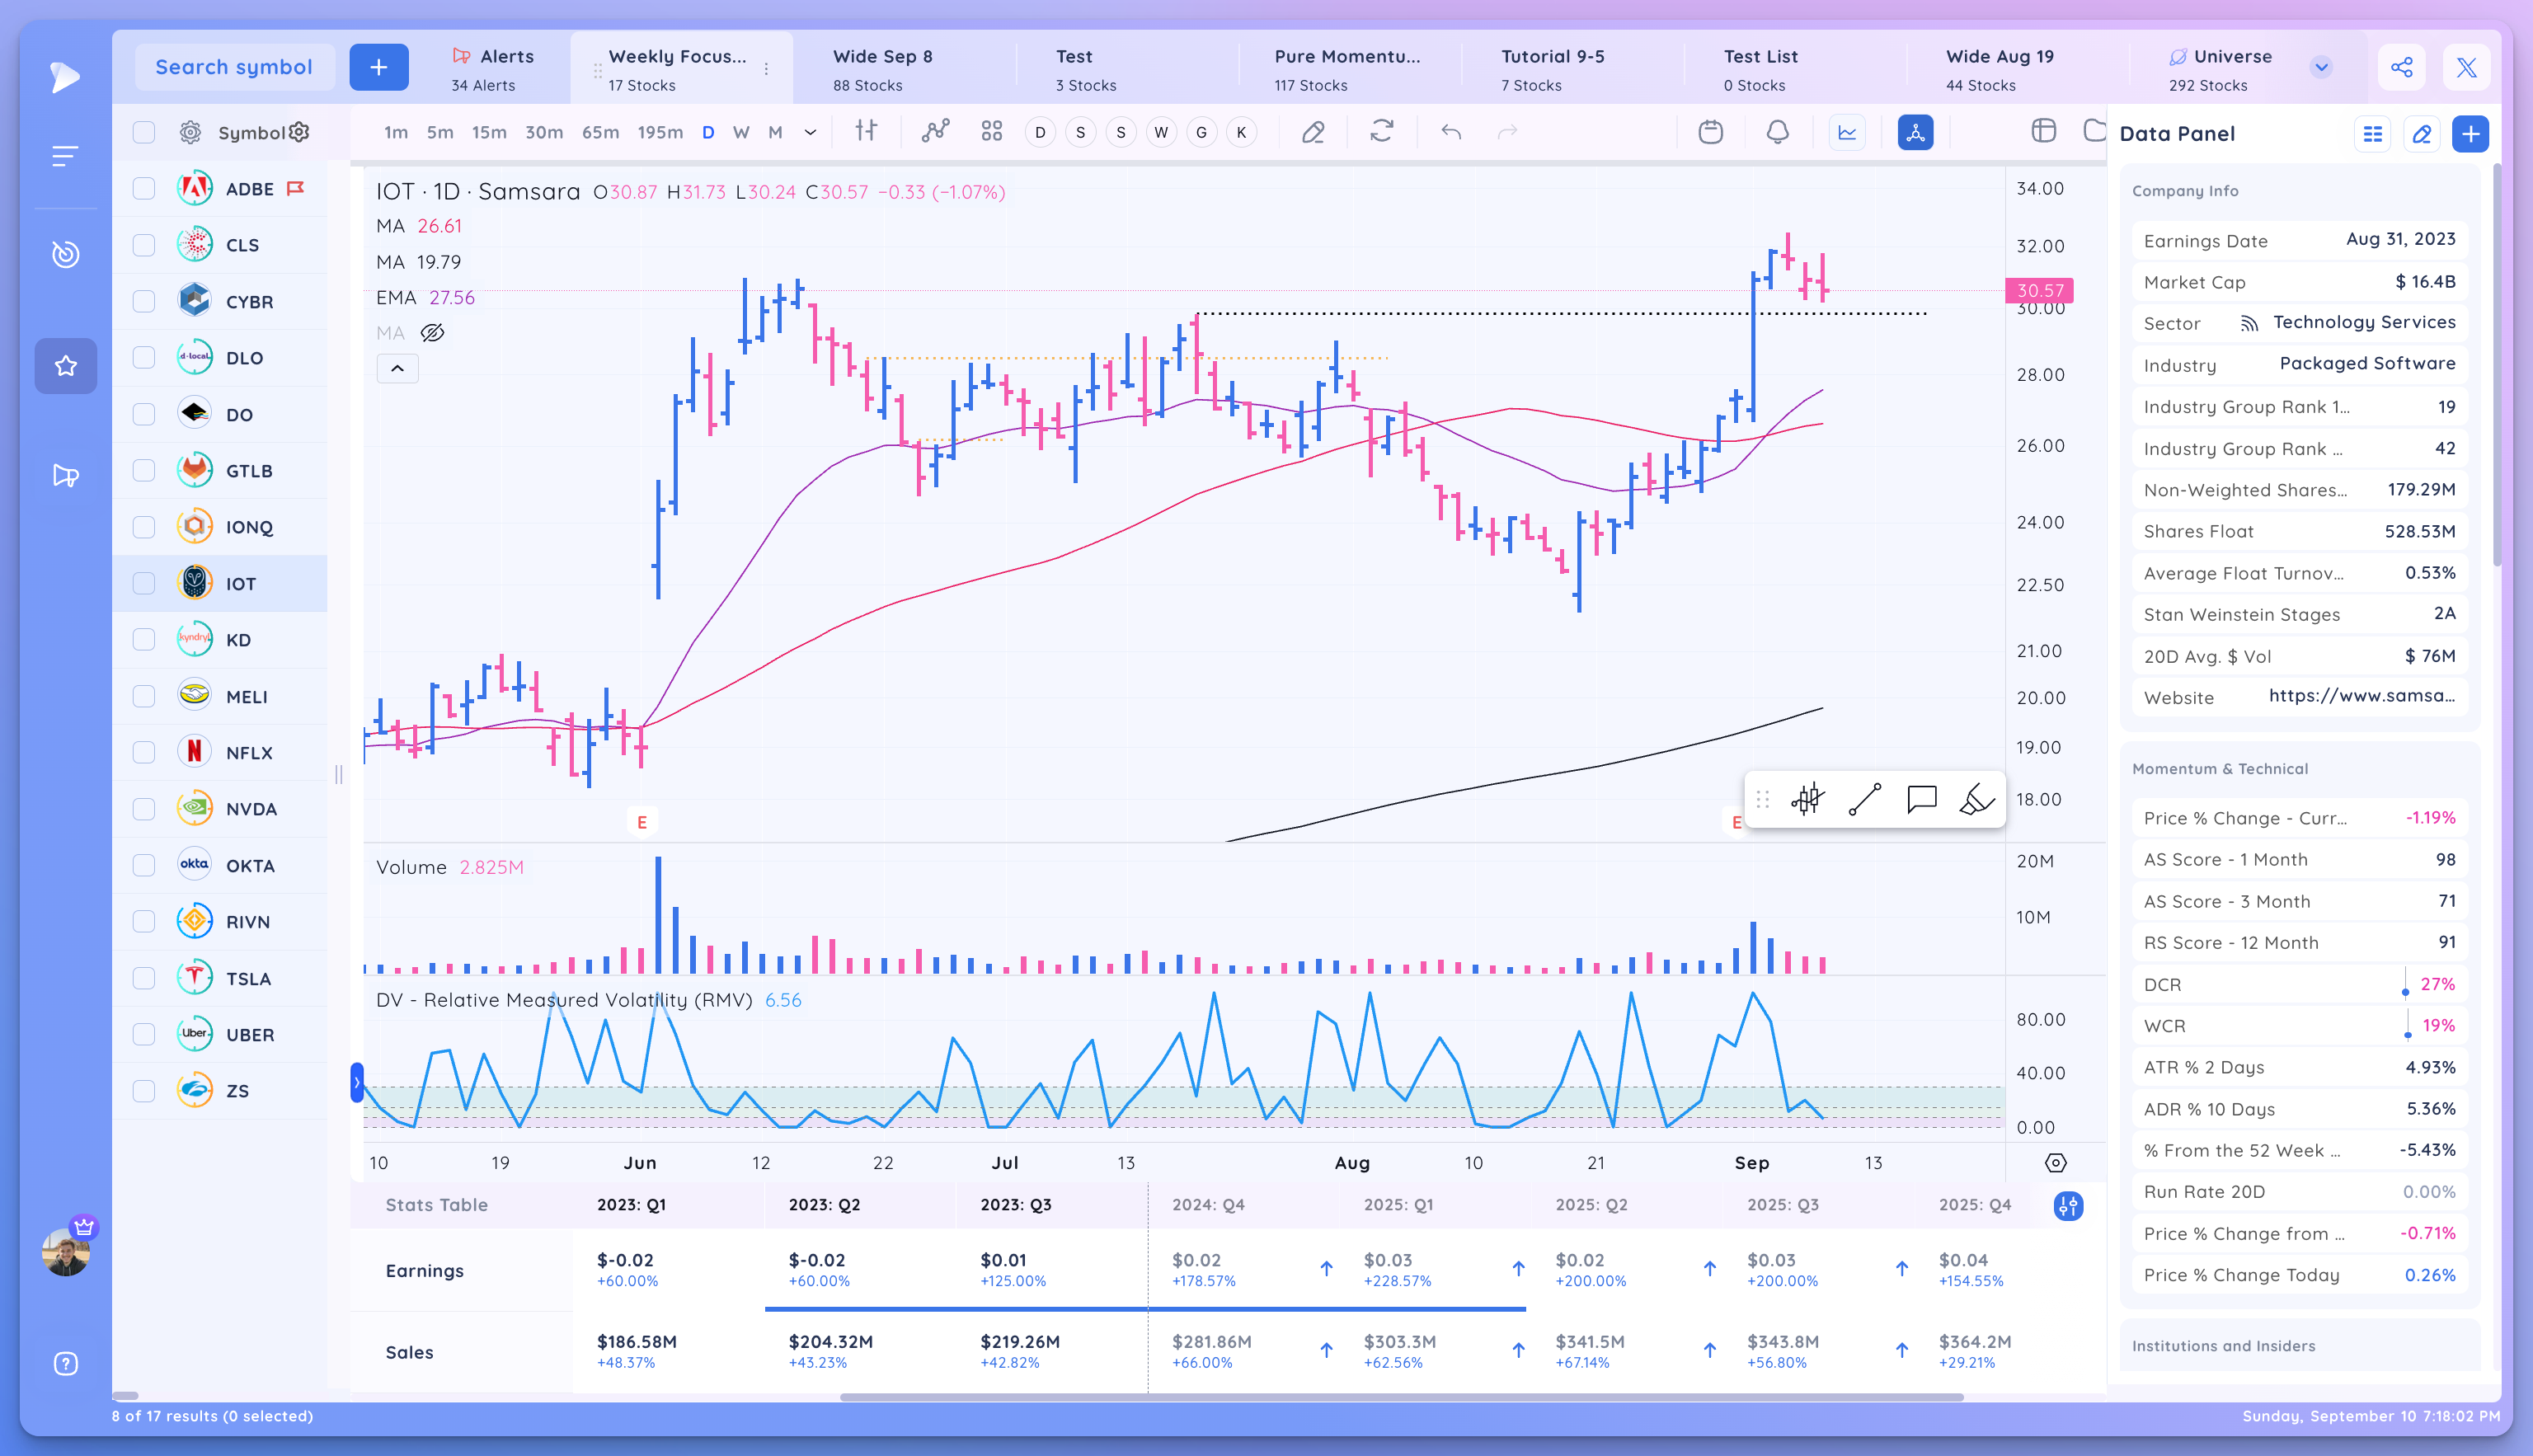This screenshot has height=1456, width=2533.
Task: Open help question mark icon
Action: (66, 1364)
